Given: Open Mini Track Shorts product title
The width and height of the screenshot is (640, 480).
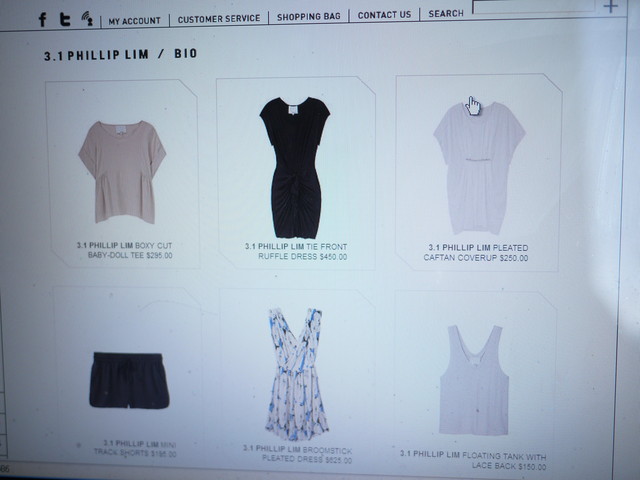Looking at the screenshot, I should pyautogui.click(x=135, y=449).
